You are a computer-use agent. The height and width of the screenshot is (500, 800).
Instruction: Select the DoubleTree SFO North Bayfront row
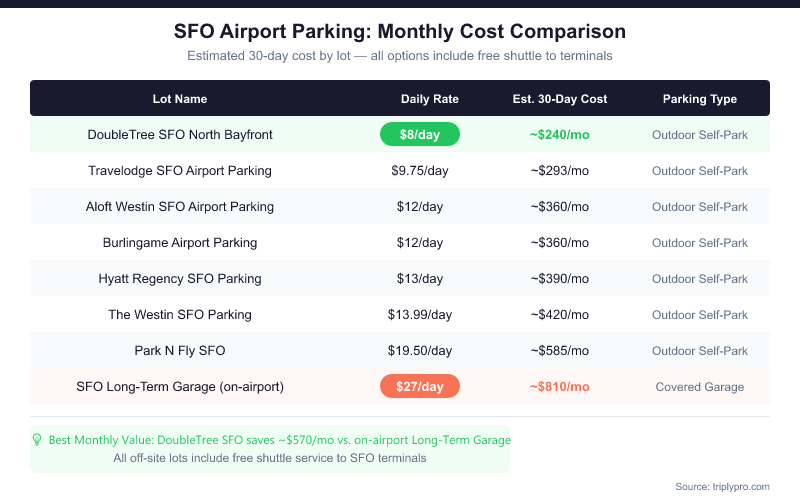[180, 134]
